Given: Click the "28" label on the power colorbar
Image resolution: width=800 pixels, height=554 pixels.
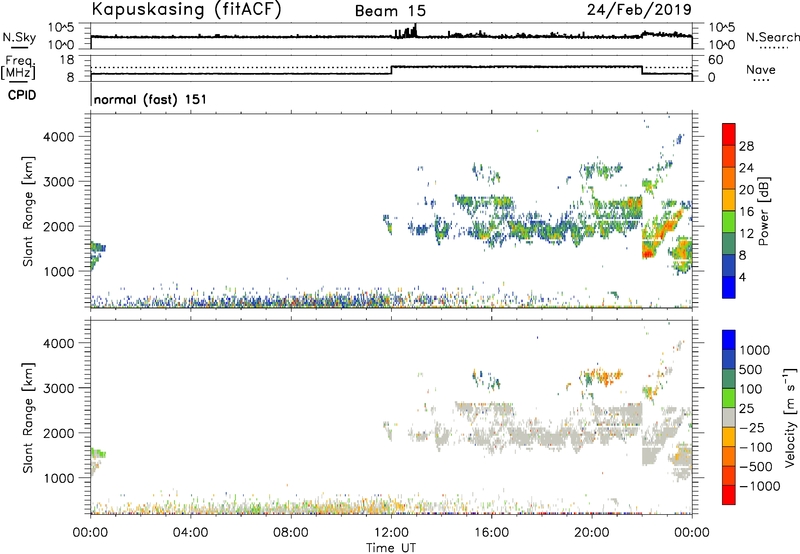Looking at the screenshot, I should coord(746,146).
